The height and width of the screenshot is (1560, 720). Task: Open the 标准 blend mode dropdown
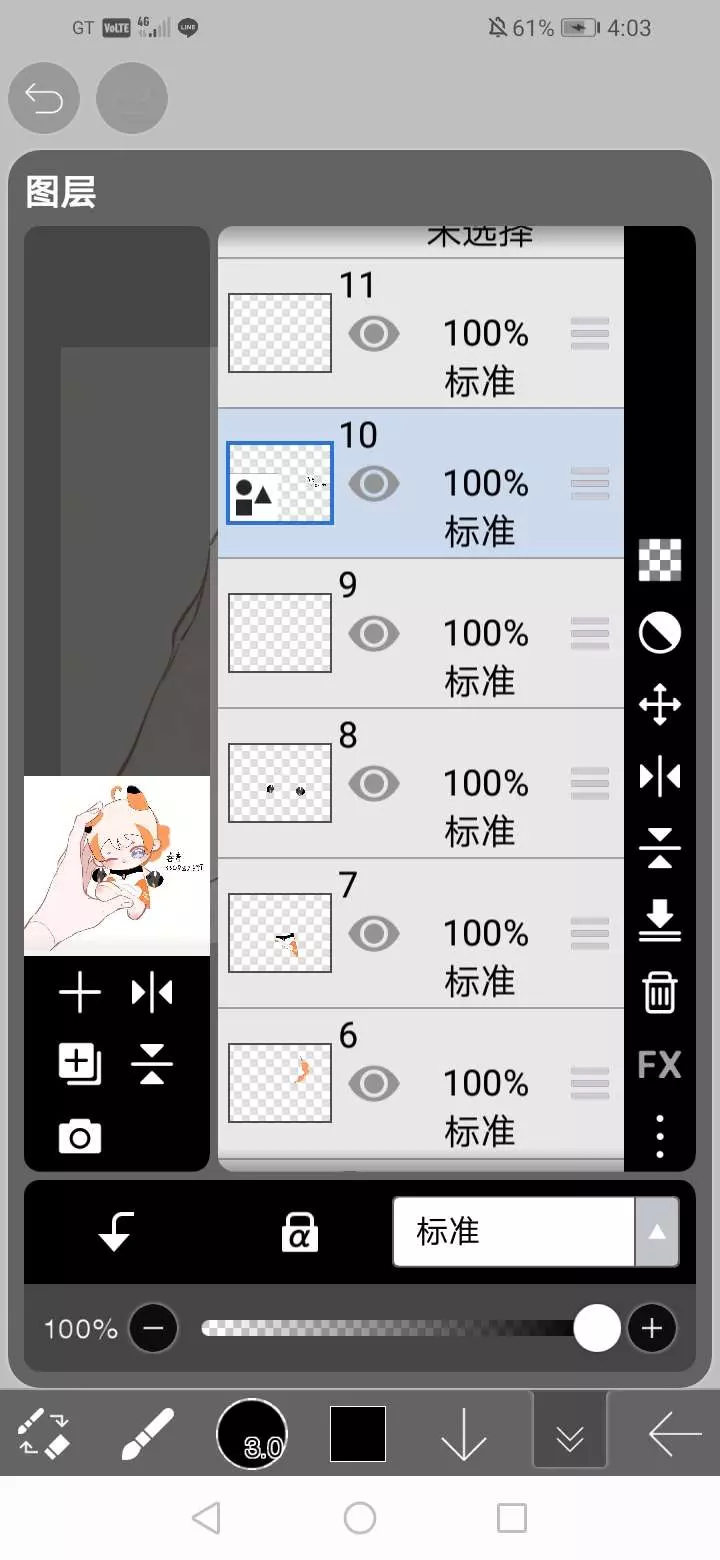[x=536, y=1232]
